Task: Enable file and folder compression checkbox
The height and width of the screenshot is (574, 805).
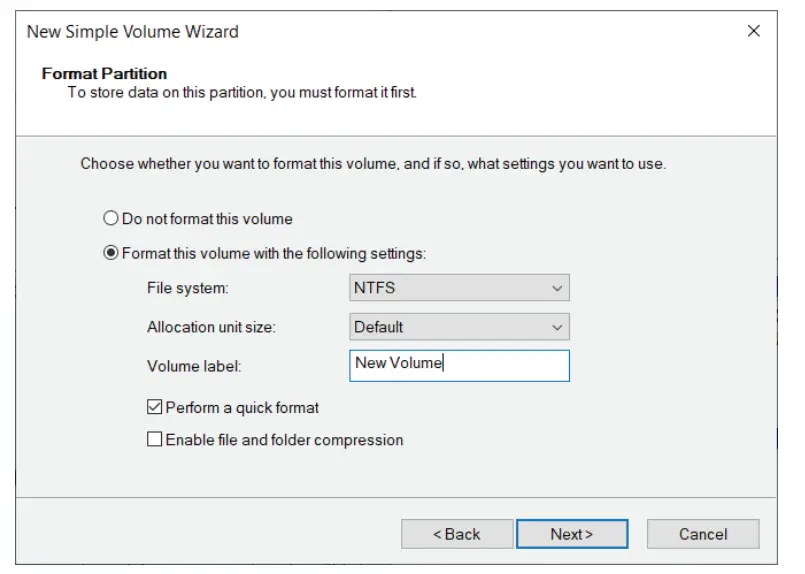Action: tap(154, 439)
